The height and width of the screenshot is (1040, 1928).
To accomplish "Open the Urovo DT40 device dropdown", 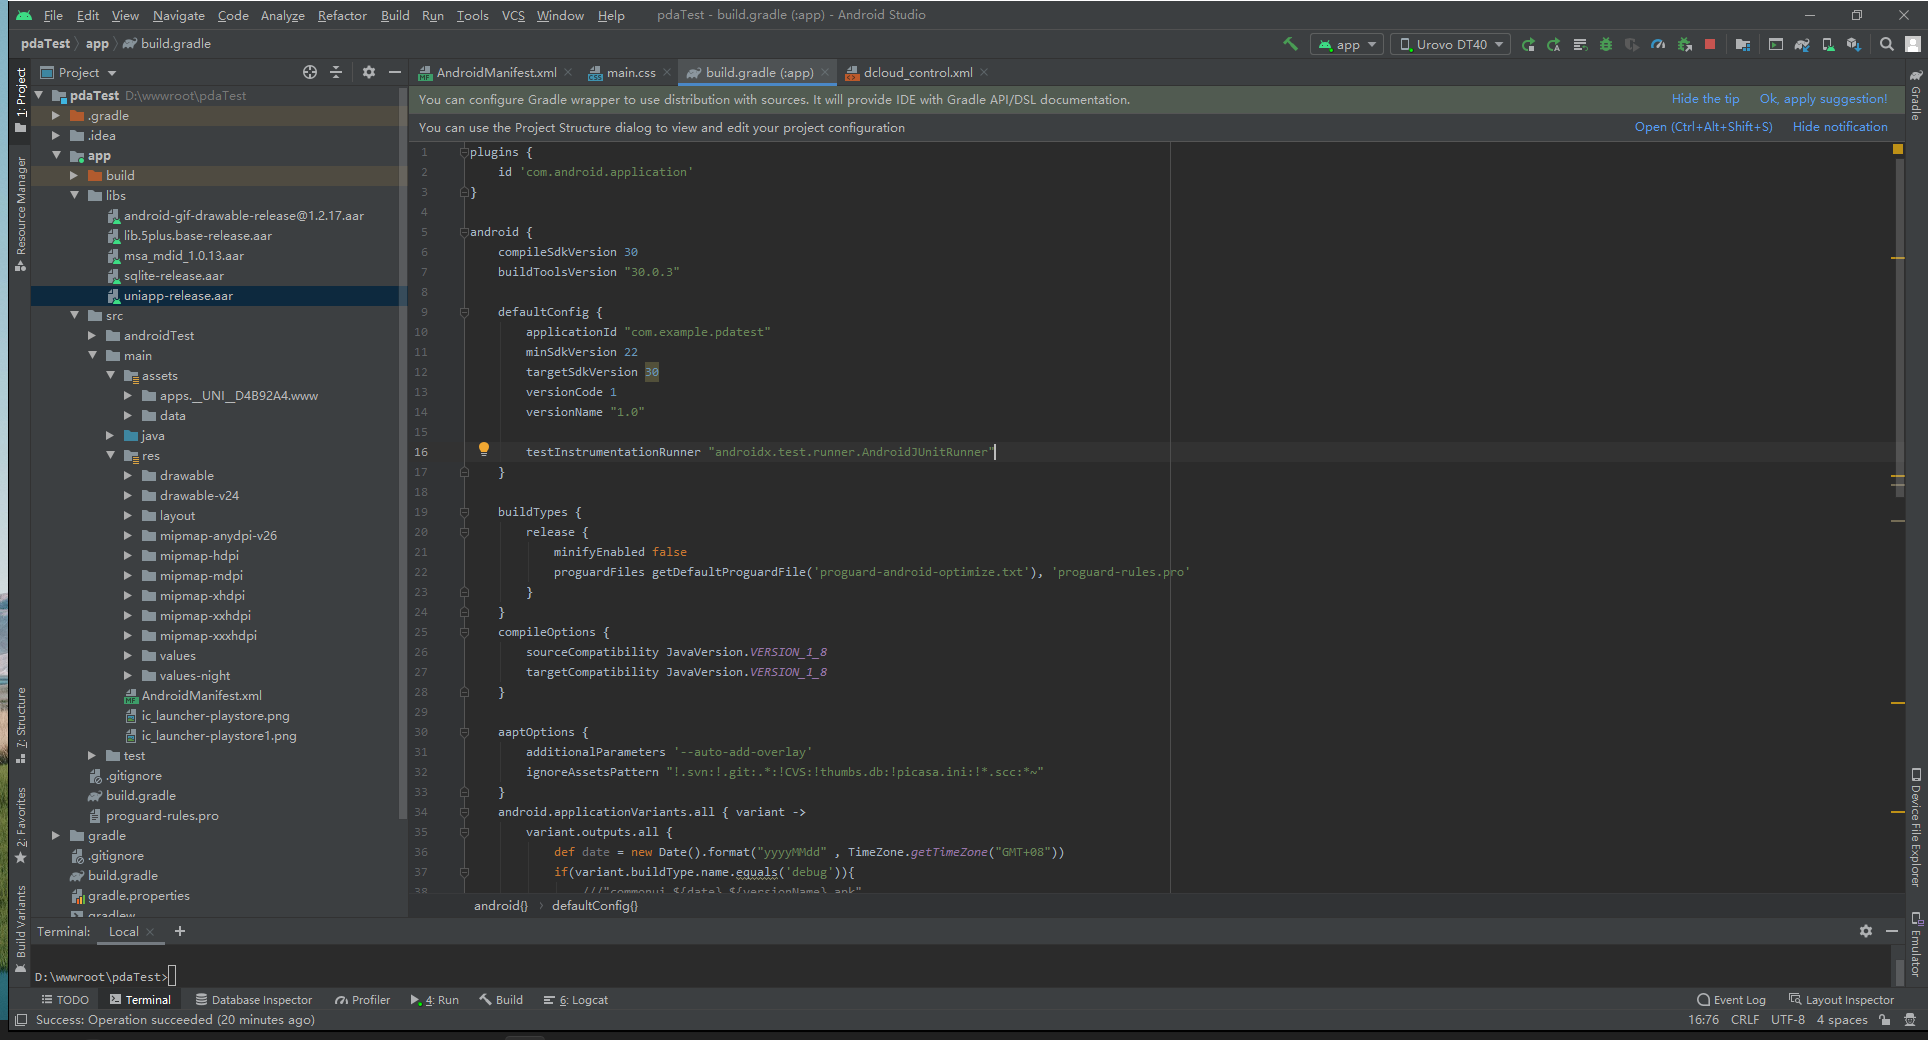I will click(1450, 44).
